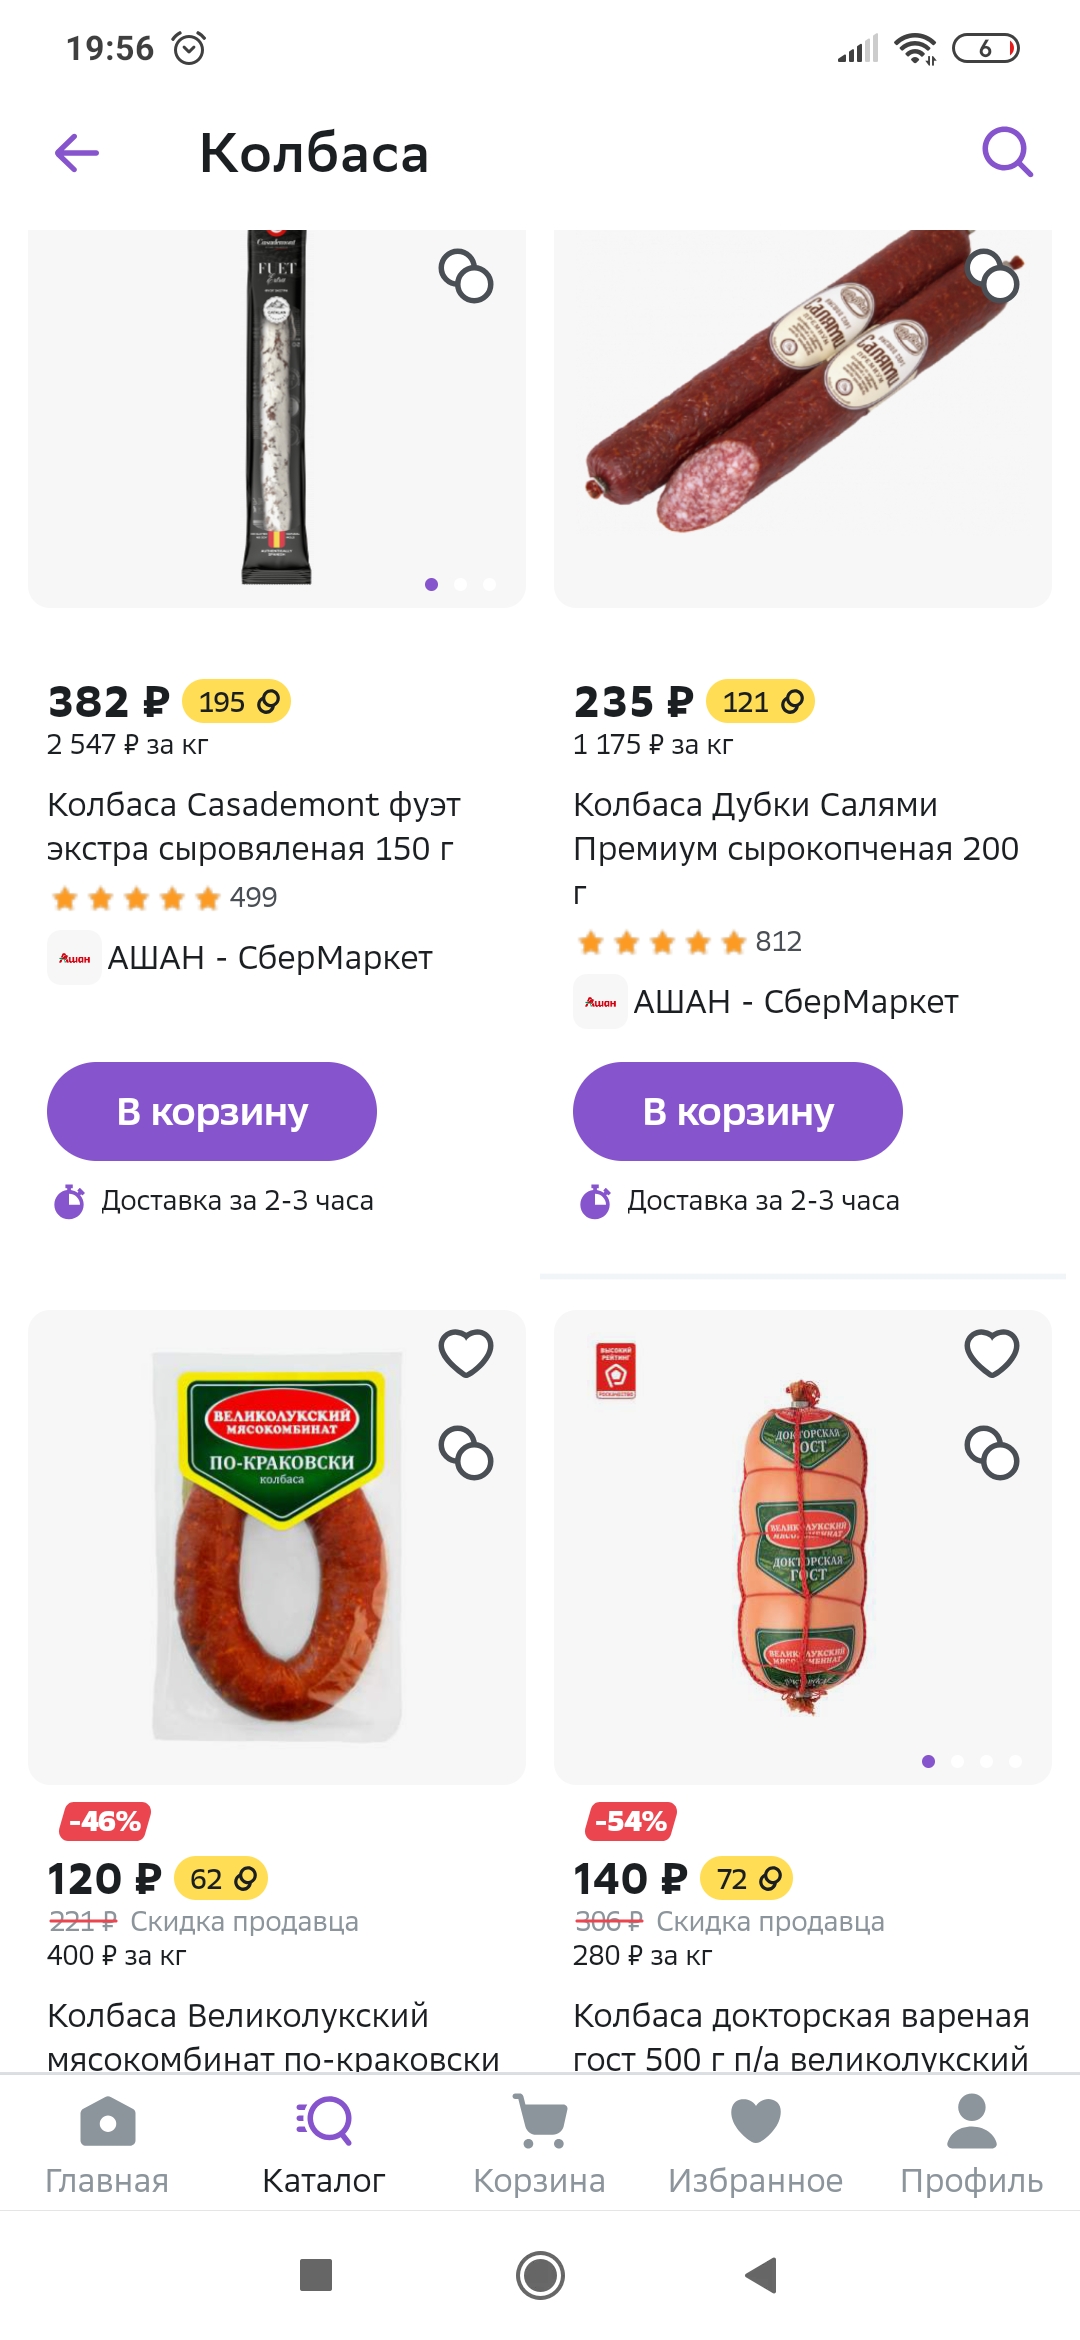Open Doktorskaya sausage product image
1080x2340 pixels.
(x=803, y=1547)
